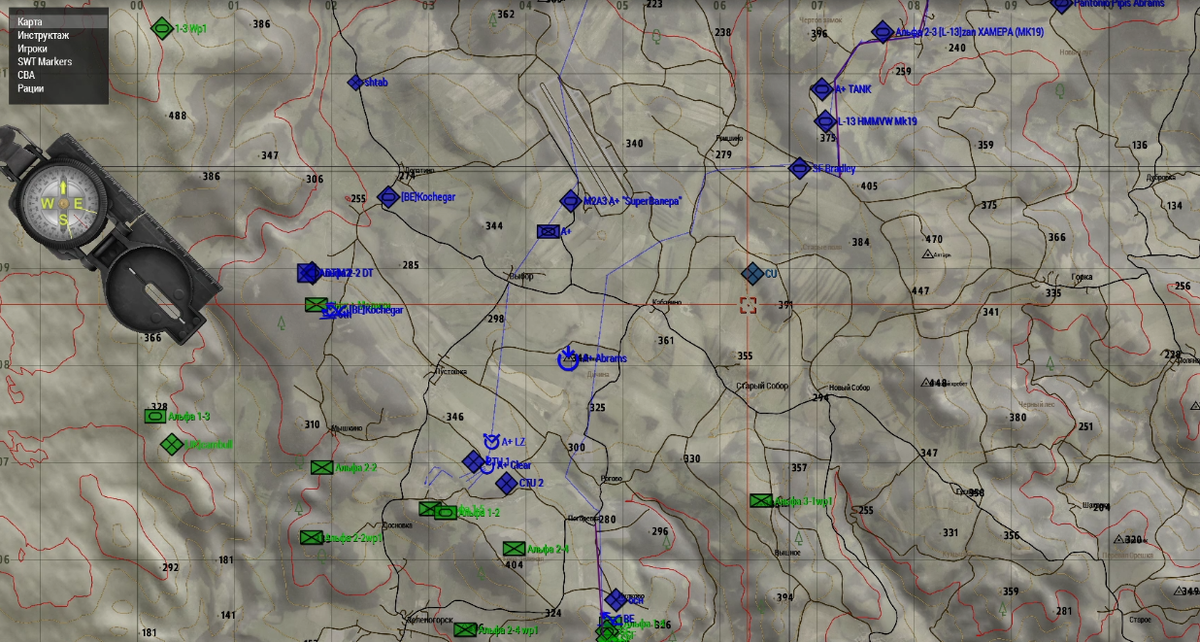
Task: Click the red map cursor reticle
Action: click(748, 305)
